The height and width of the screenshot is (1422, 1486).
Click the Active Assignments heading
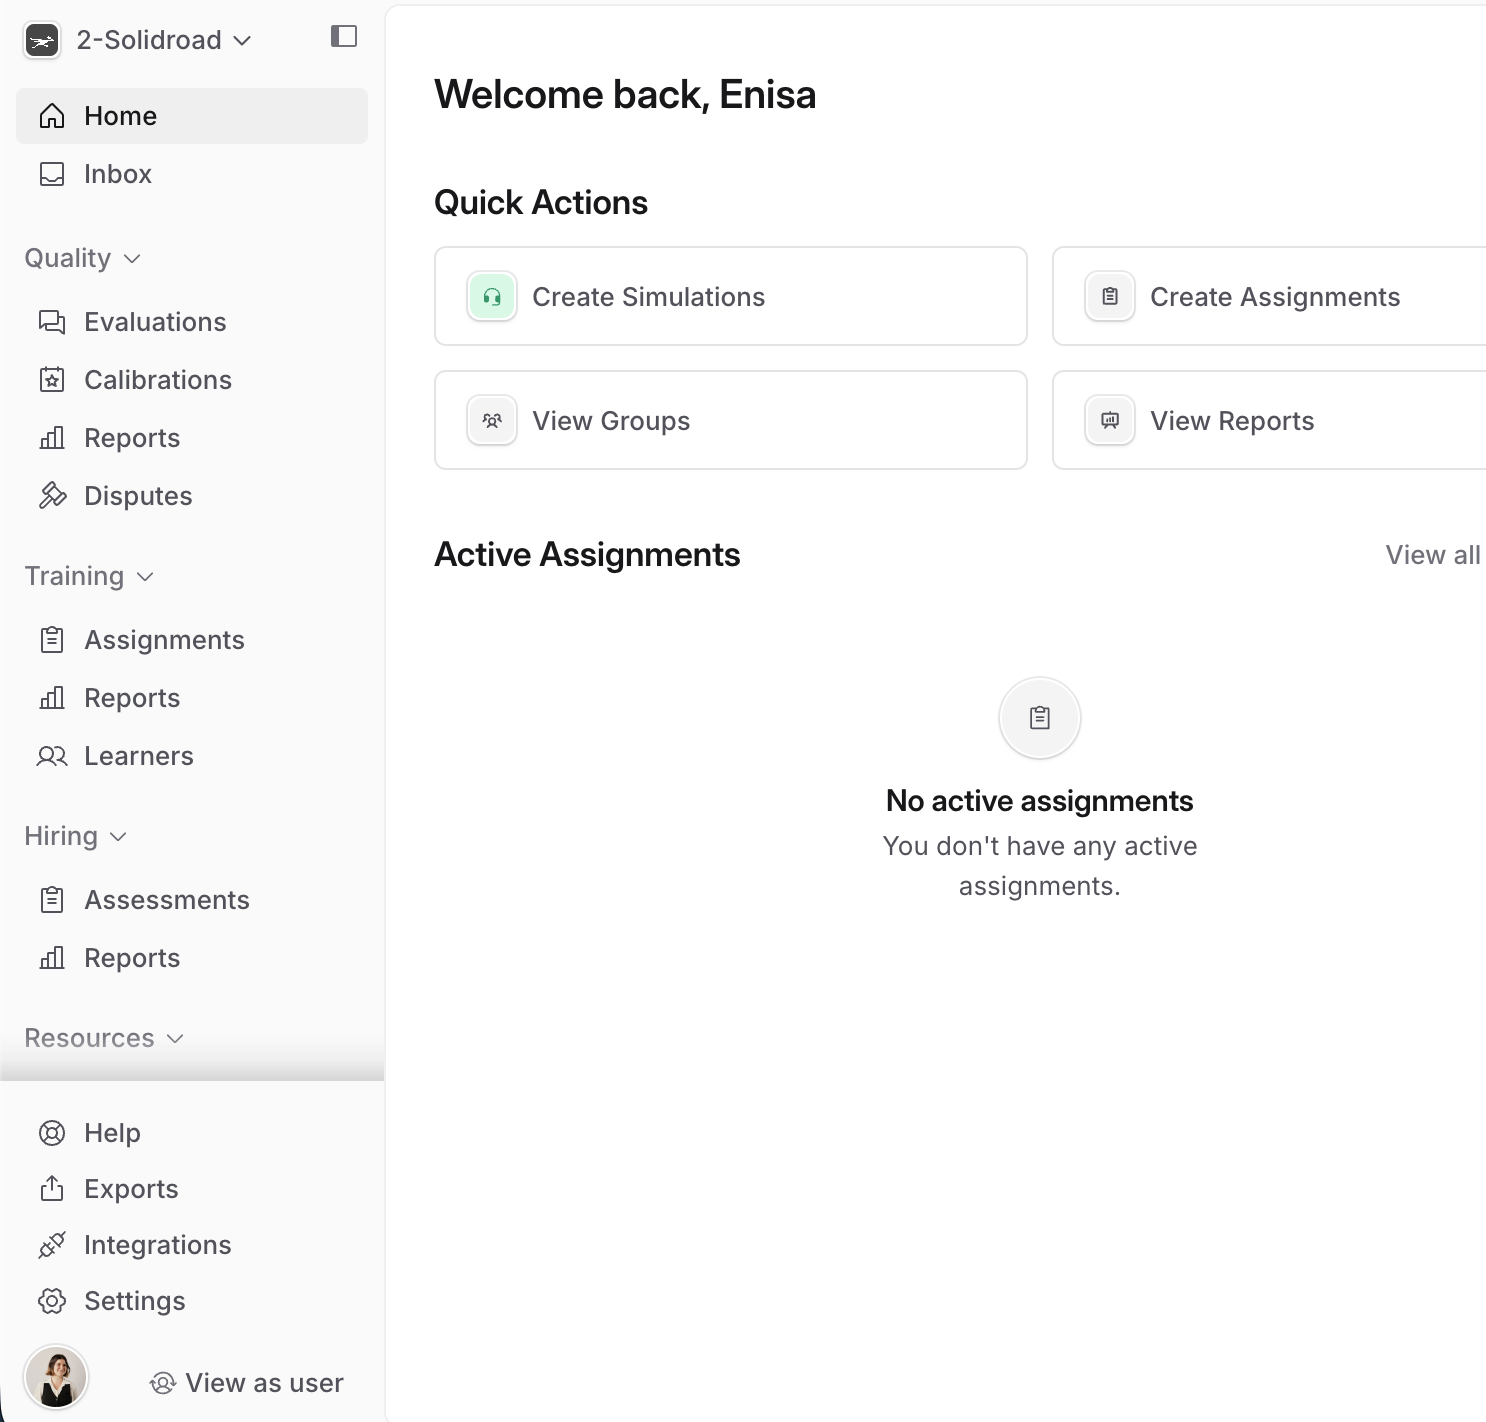click(587, 555)
